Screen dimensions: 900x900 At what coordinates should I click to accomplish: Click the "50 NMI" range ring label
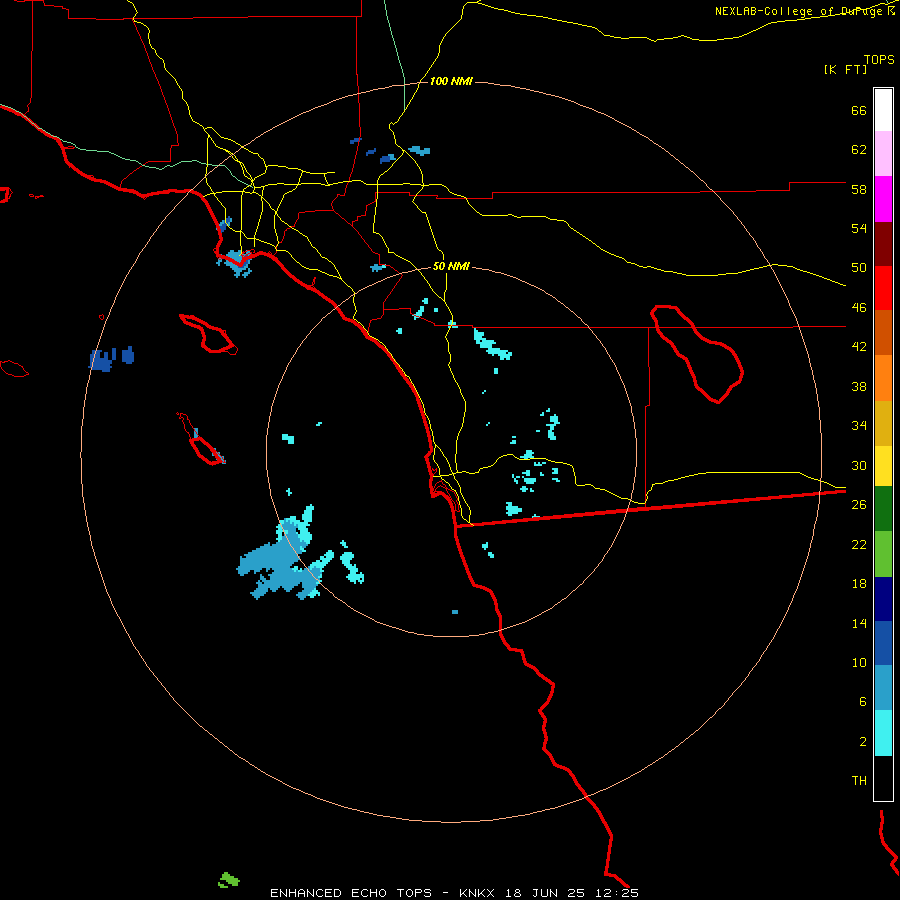pyautogui.click(x=451, y=266)
